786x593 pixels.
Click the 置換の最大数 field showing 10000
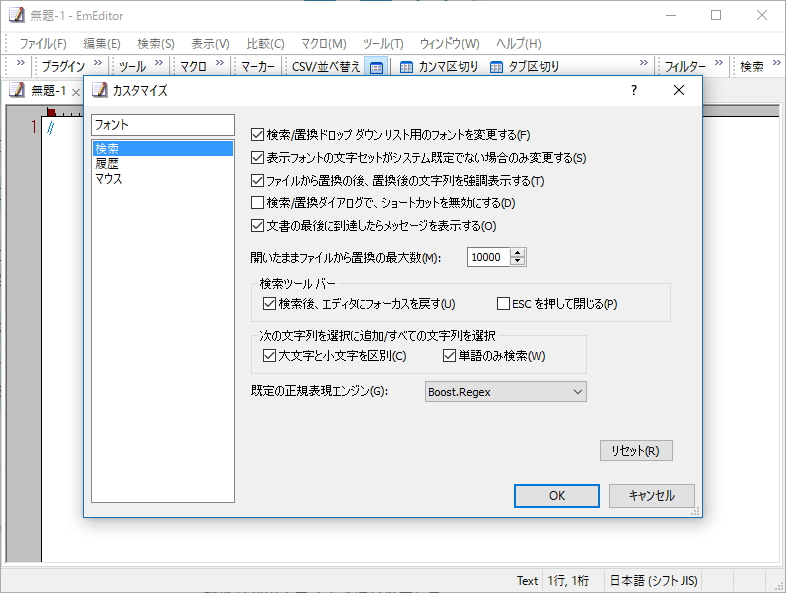coord(489,257)
